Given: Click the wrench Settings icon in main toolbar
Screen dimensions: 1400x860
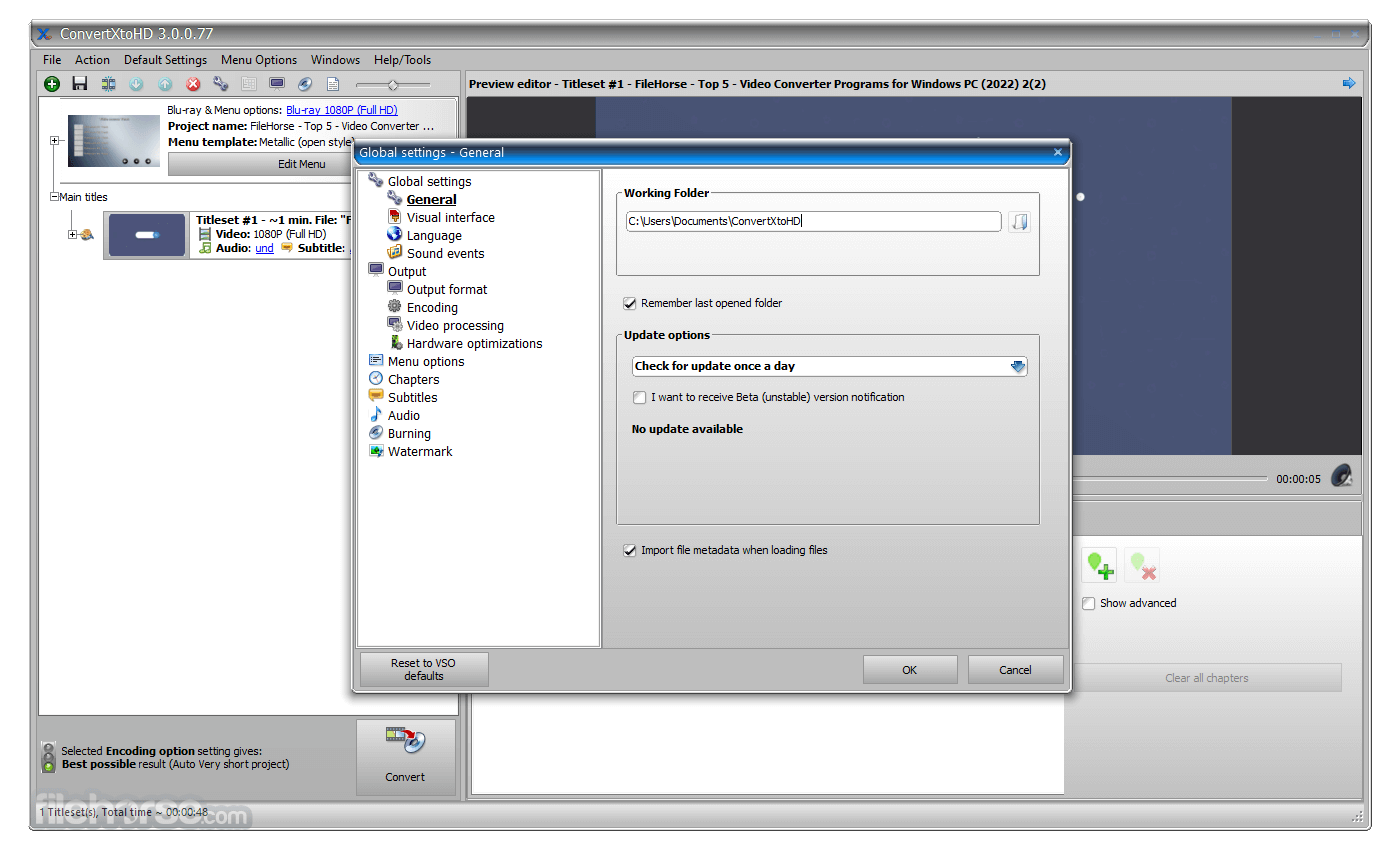Looking at the screenshot, I should tap(221, 85).
